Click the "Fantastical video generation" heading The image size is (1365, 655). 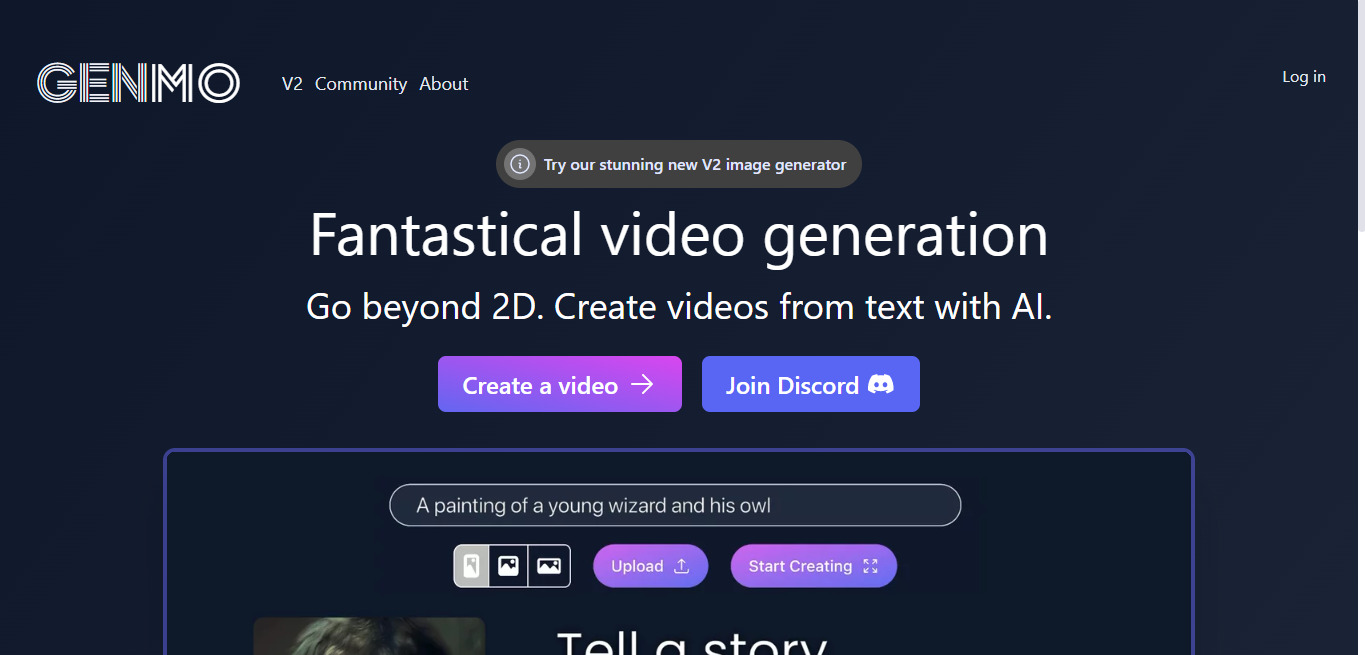(679, 235)
